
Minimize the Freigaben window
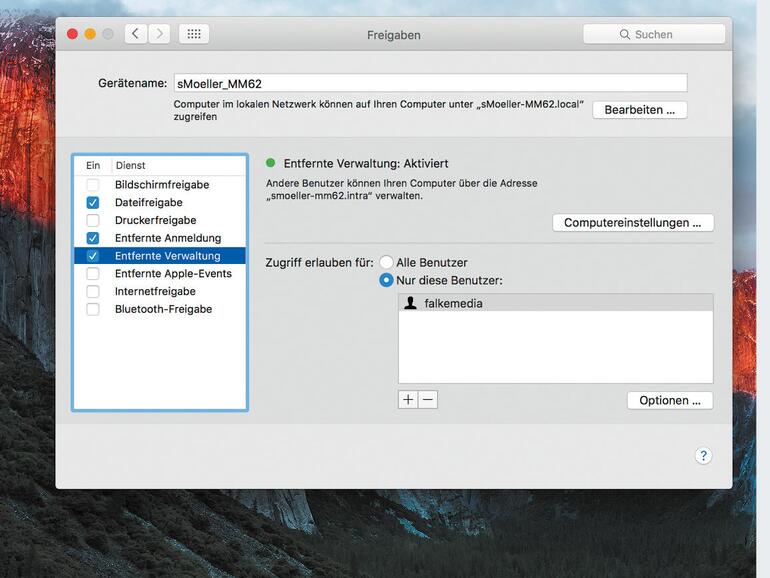click(90, 34)
